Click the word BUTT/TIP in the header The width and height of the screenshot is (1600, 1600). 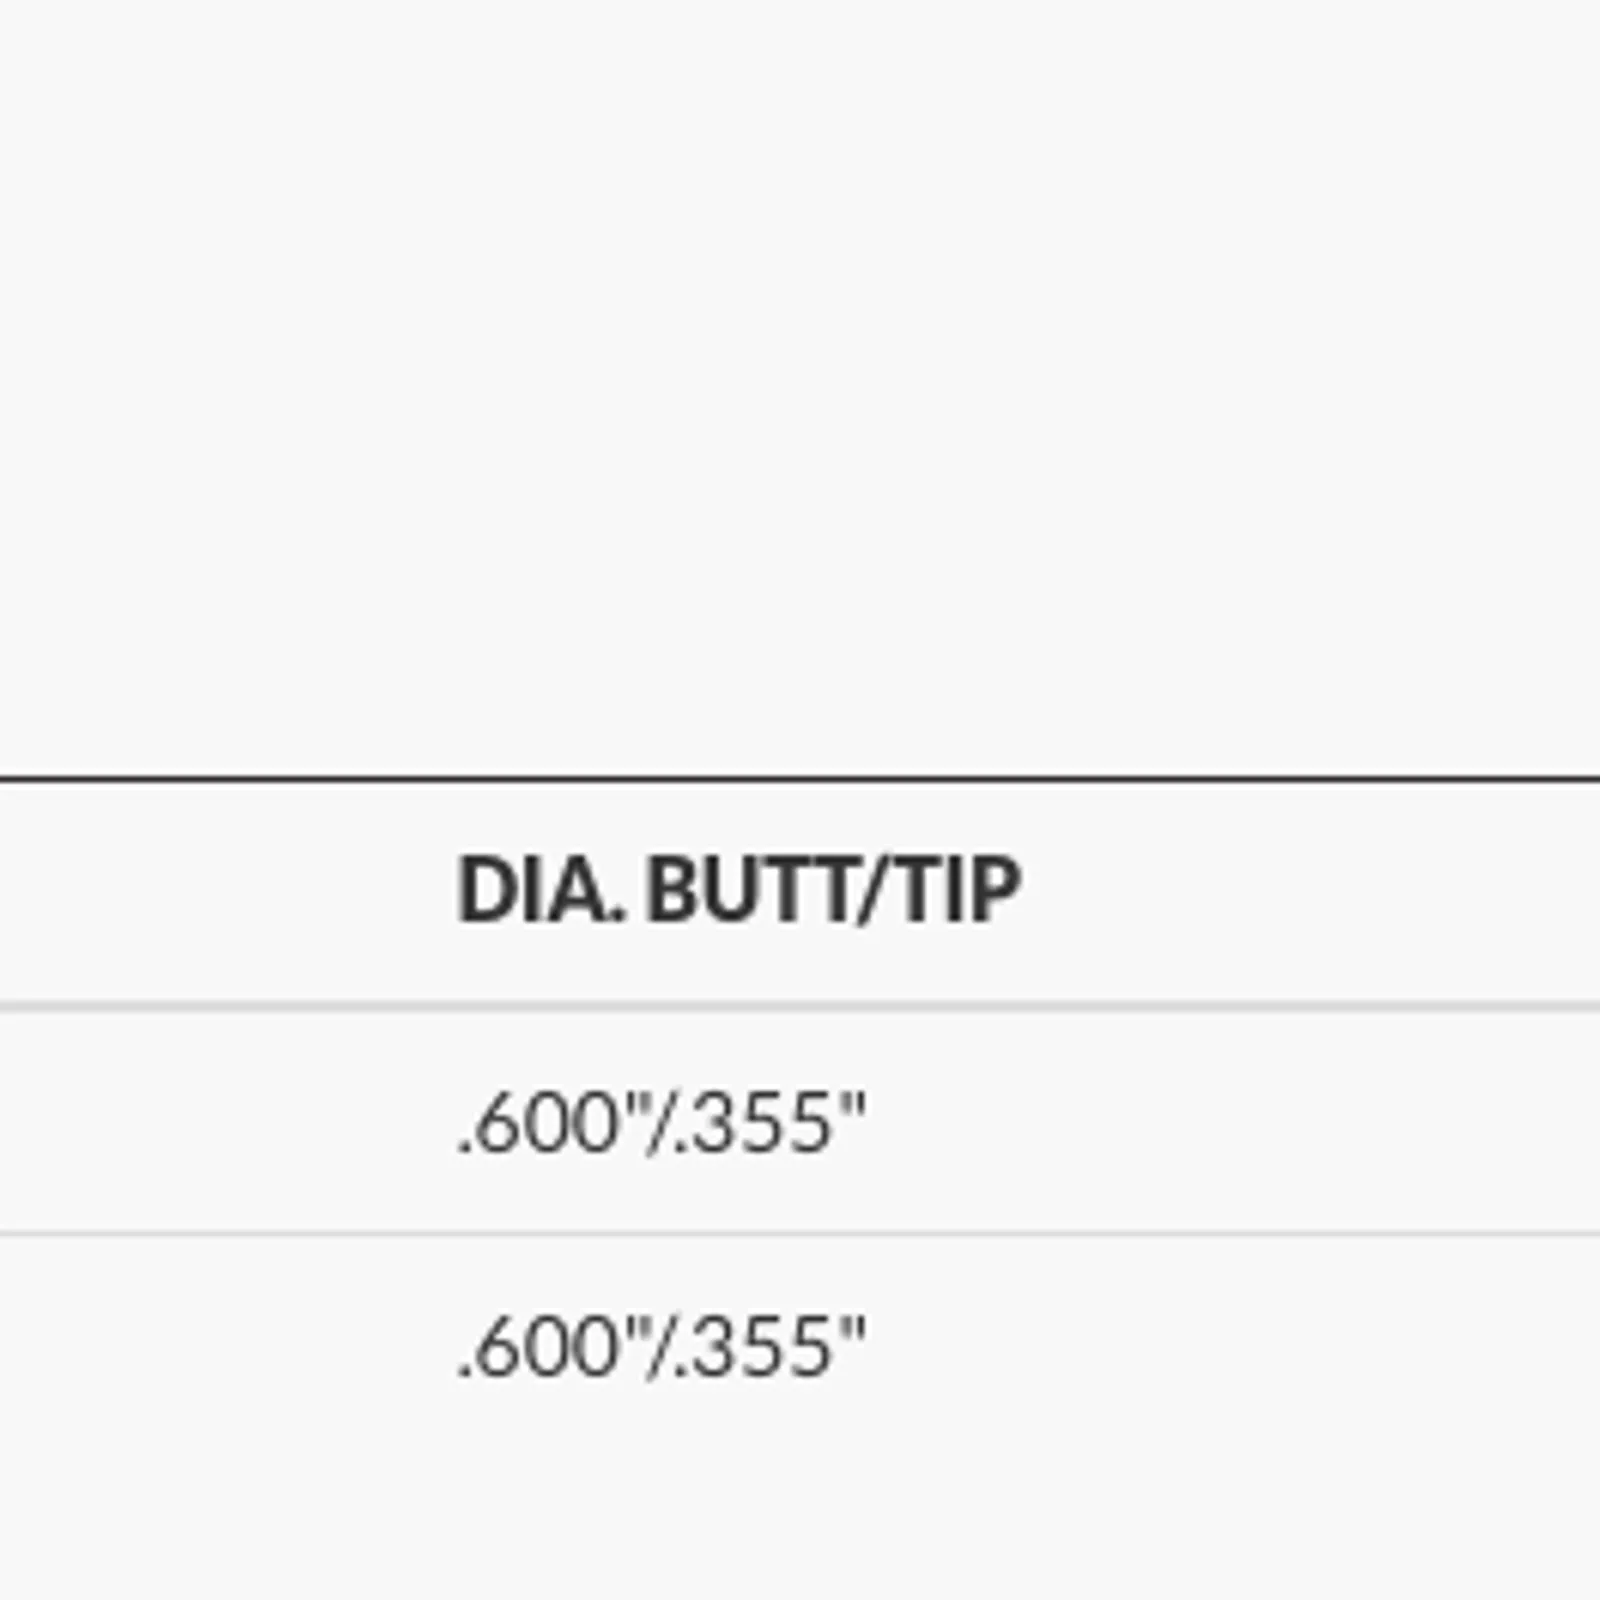click(x=834, y=889)
